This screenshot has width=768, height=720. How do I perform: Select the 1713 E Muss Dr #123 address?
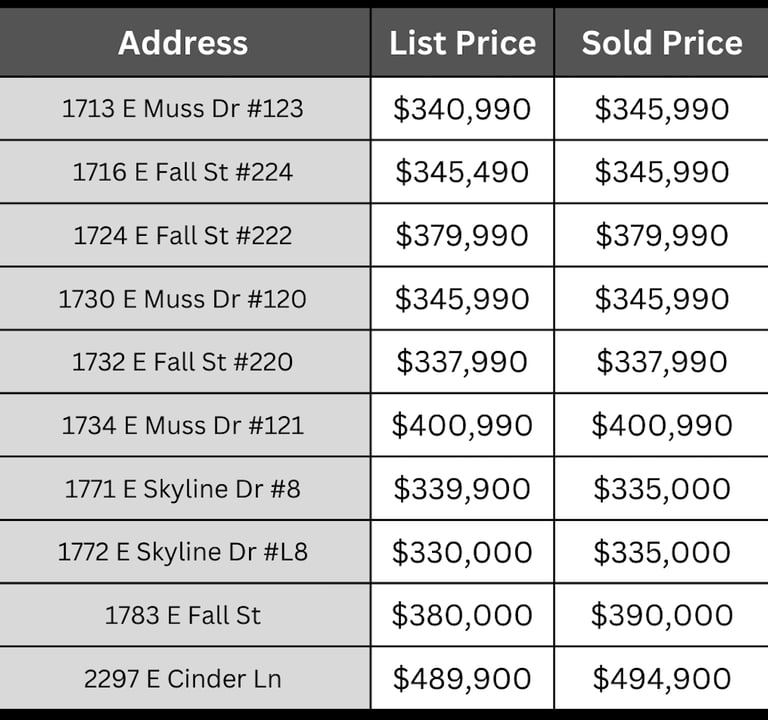pyautogui.click(x=183, y=108)
